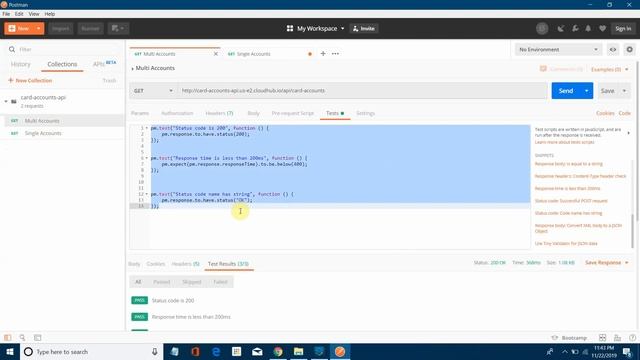Insert 'Response time is less than 200ms' snippet
The image size is (640, 360).
567,189
